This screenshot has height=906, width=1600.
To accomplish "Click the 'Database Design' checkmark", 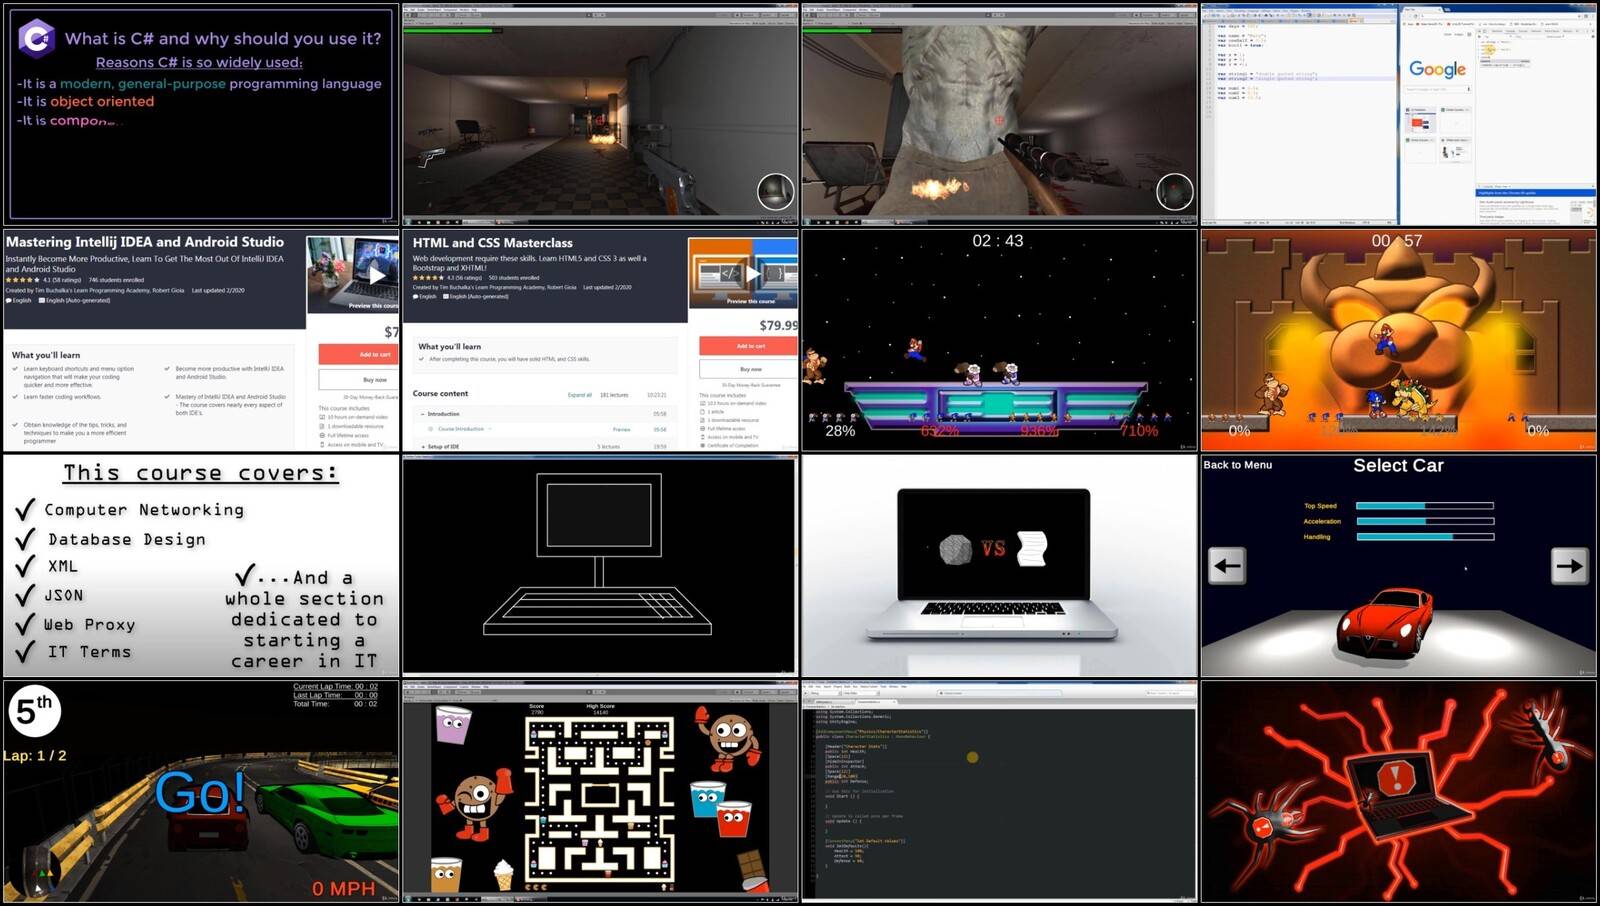I will pos(26,539).
